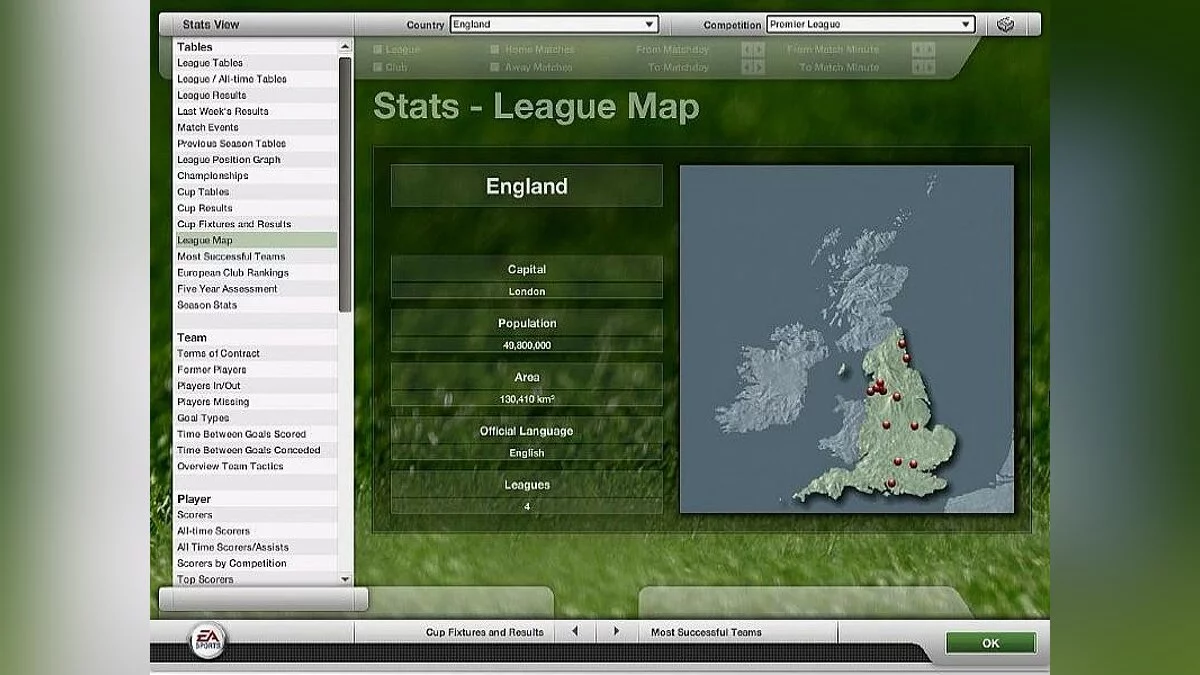
Task: Toggle the Away Matches checkbox
Action: [x=495, y=67]
